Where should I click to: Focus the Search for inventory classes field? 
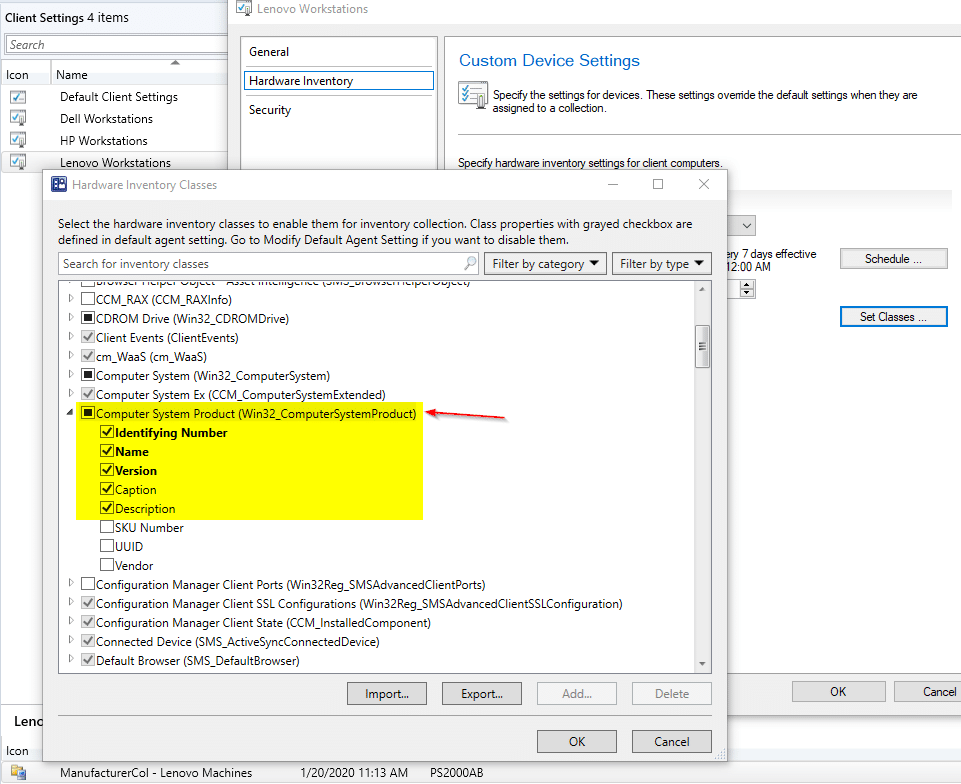tap(260, 264)
